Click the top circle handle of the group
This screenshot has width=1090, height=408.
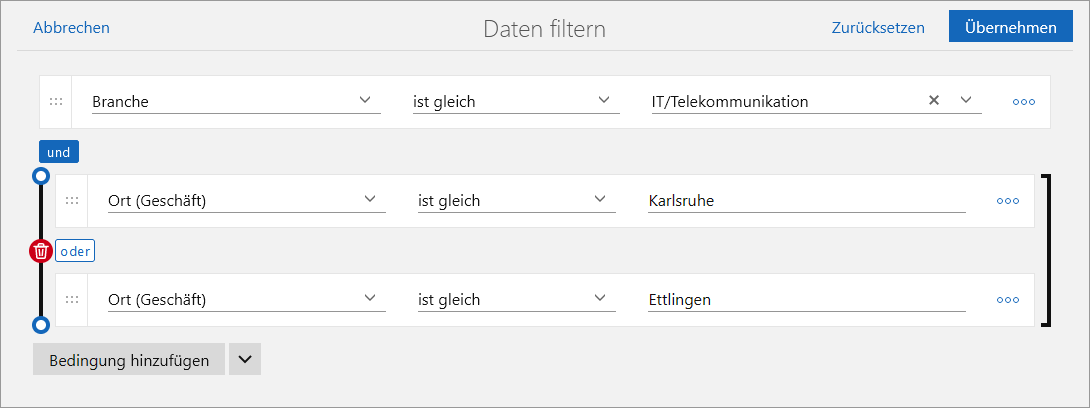40,176
